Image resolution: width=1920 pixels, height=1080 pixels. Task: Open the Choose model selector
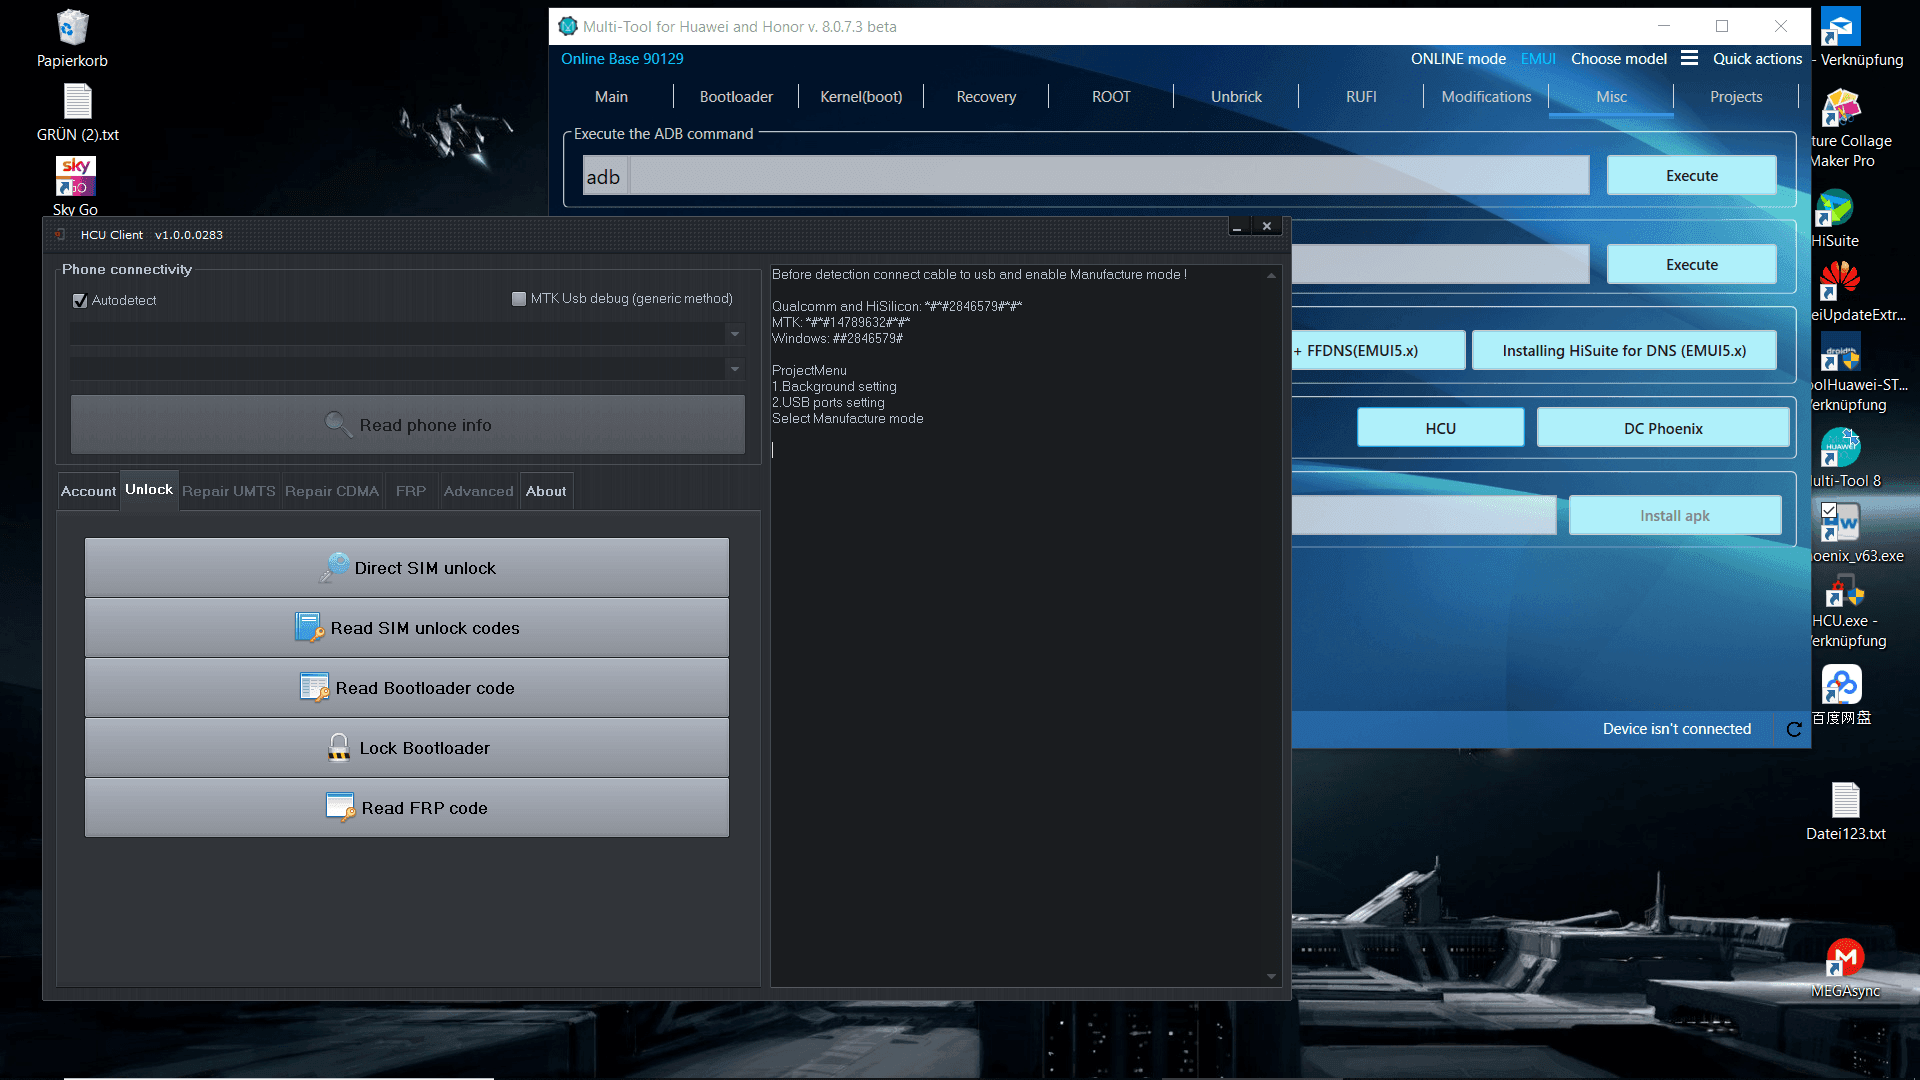click(x=1619, y=58)
